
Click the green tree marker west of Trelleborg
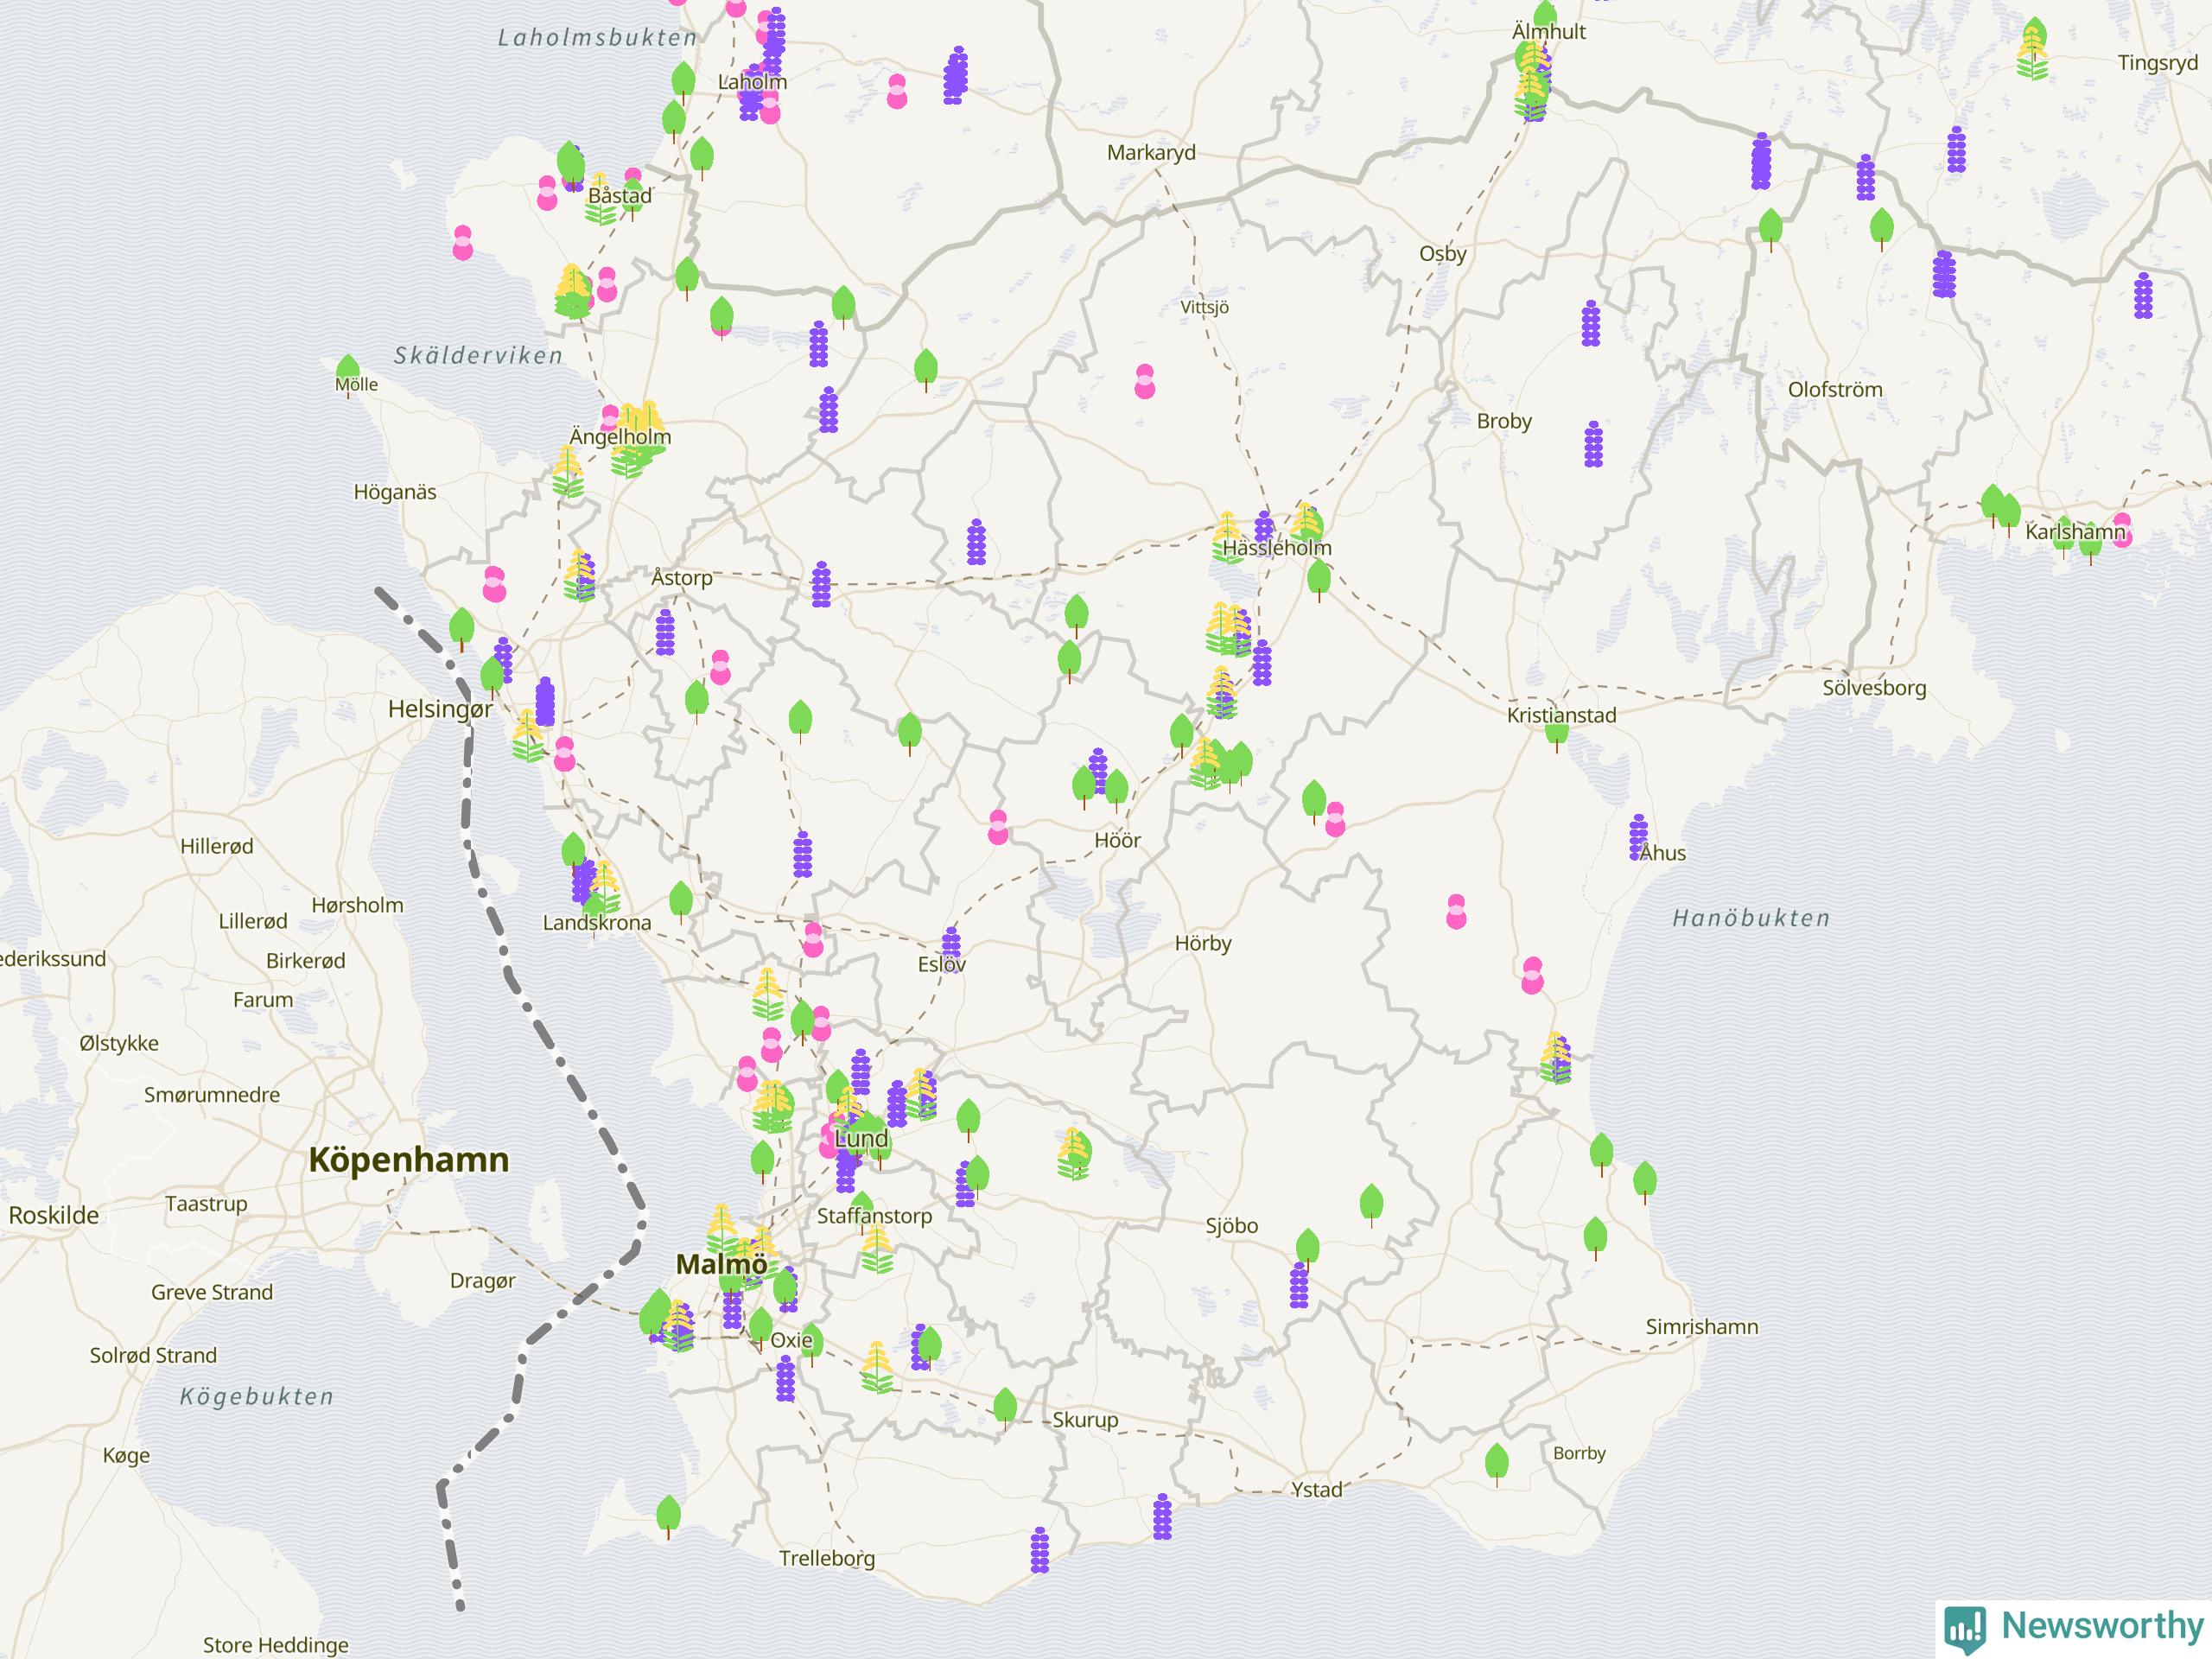[669, 1517]
